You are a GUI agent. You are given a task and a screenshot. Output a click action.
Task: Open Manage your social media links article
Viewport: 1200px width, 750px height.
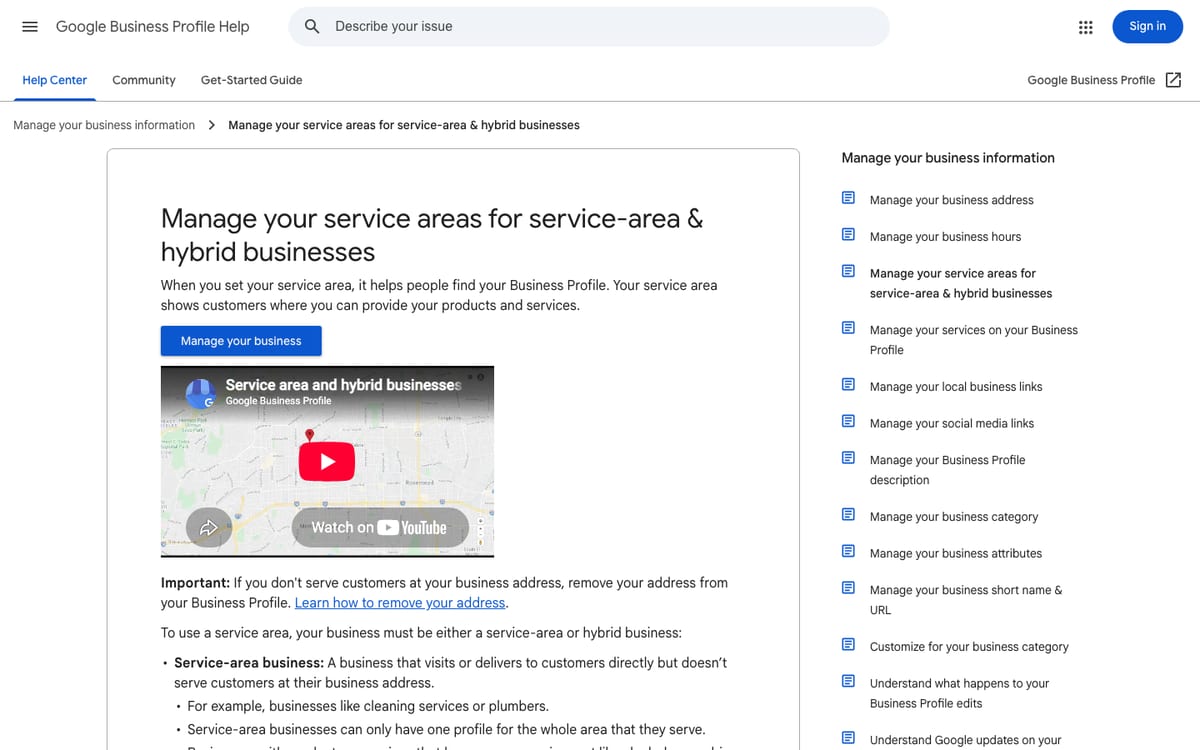tap(952, 424)
